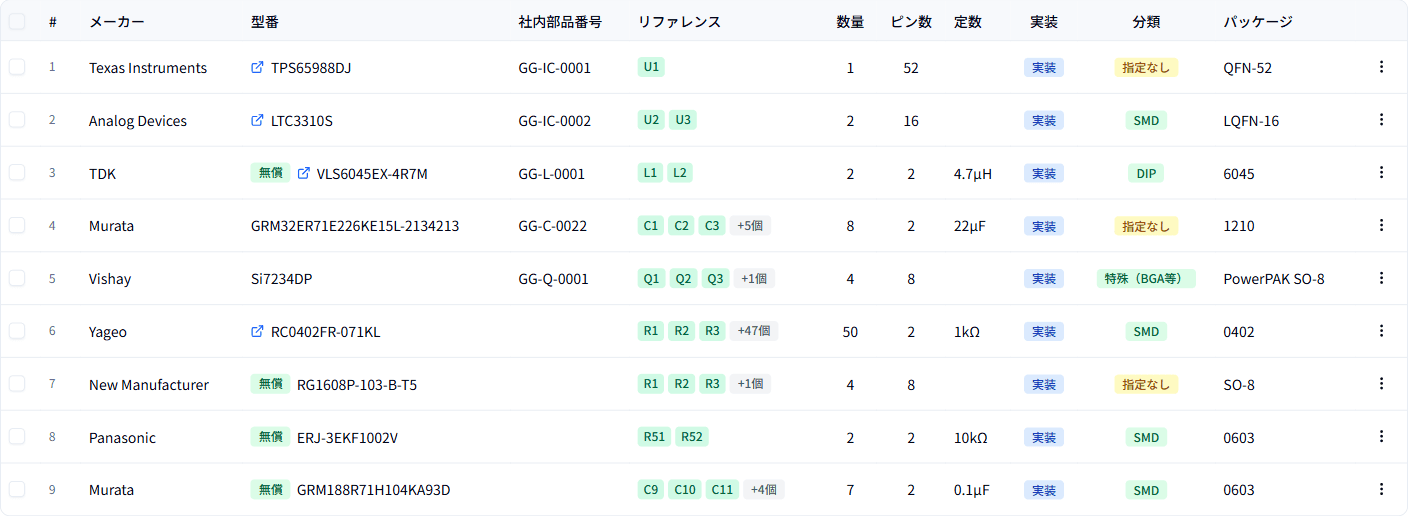The image size is (1408, 516).
Task: Click the U1 reference tag
Action: point(651,67)
